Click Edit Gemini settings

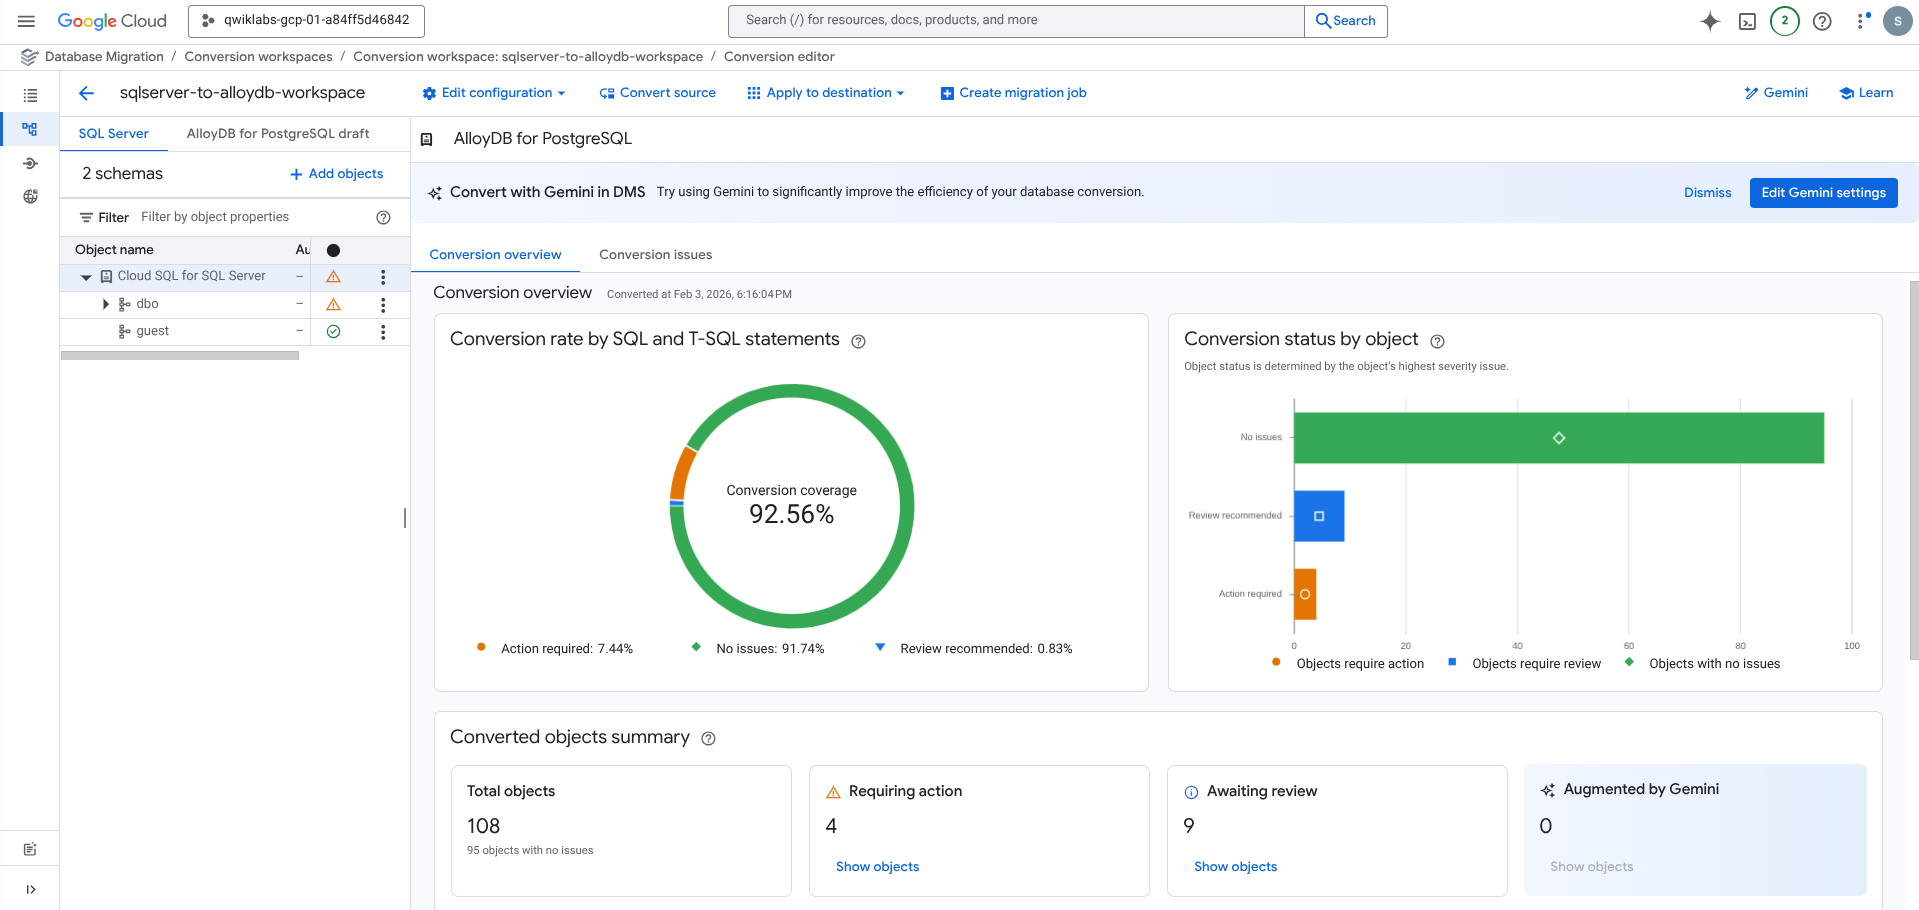coord(1823,193)
